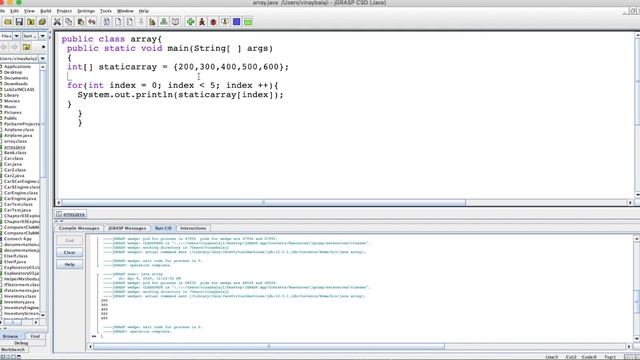
Task: Click the yellow up-folder icon in browser
Action: (27, 47)
